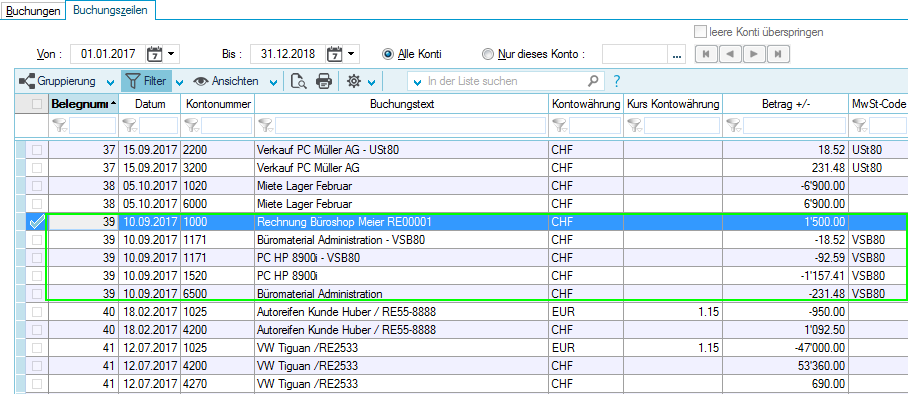The image size is (908, 394).
Task: Toggle the Filter toolbar button
Action: click(x=146, y=81)
